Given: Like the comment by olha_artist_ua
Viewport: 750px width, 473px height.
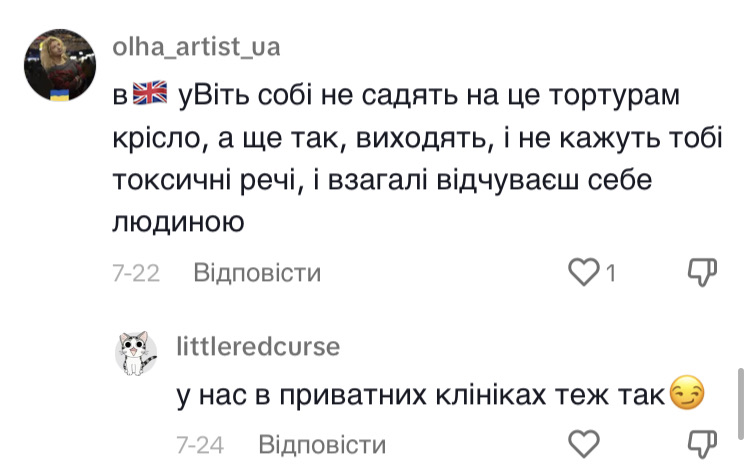Looking at the screenshot, I should click(x=582, y=272).
